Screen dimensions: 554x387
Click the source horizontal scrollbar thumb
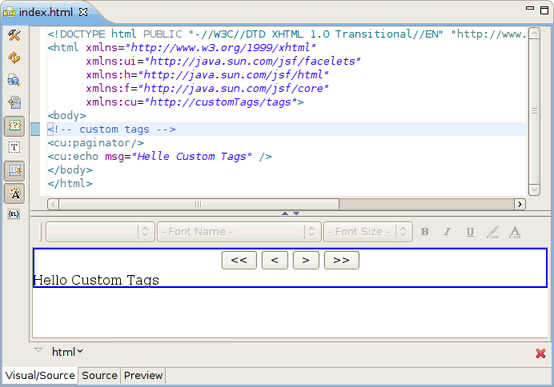pyautogui.click(x=199, y=204)
